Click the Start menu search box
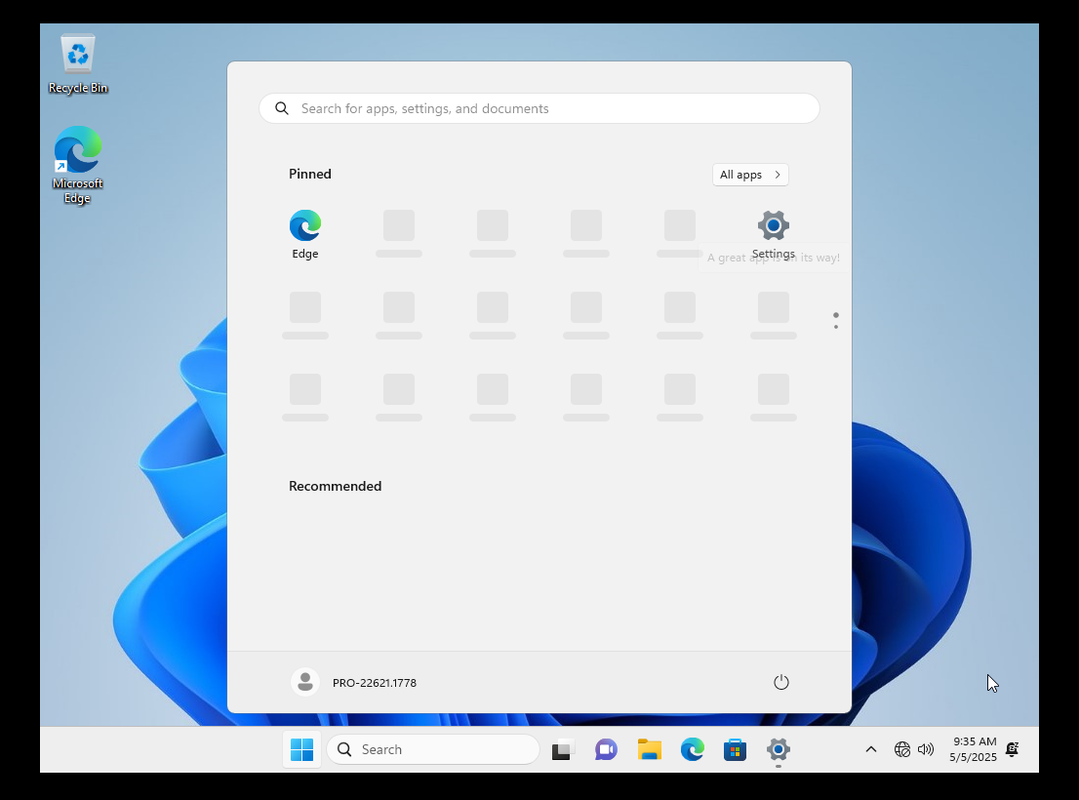 539,109
